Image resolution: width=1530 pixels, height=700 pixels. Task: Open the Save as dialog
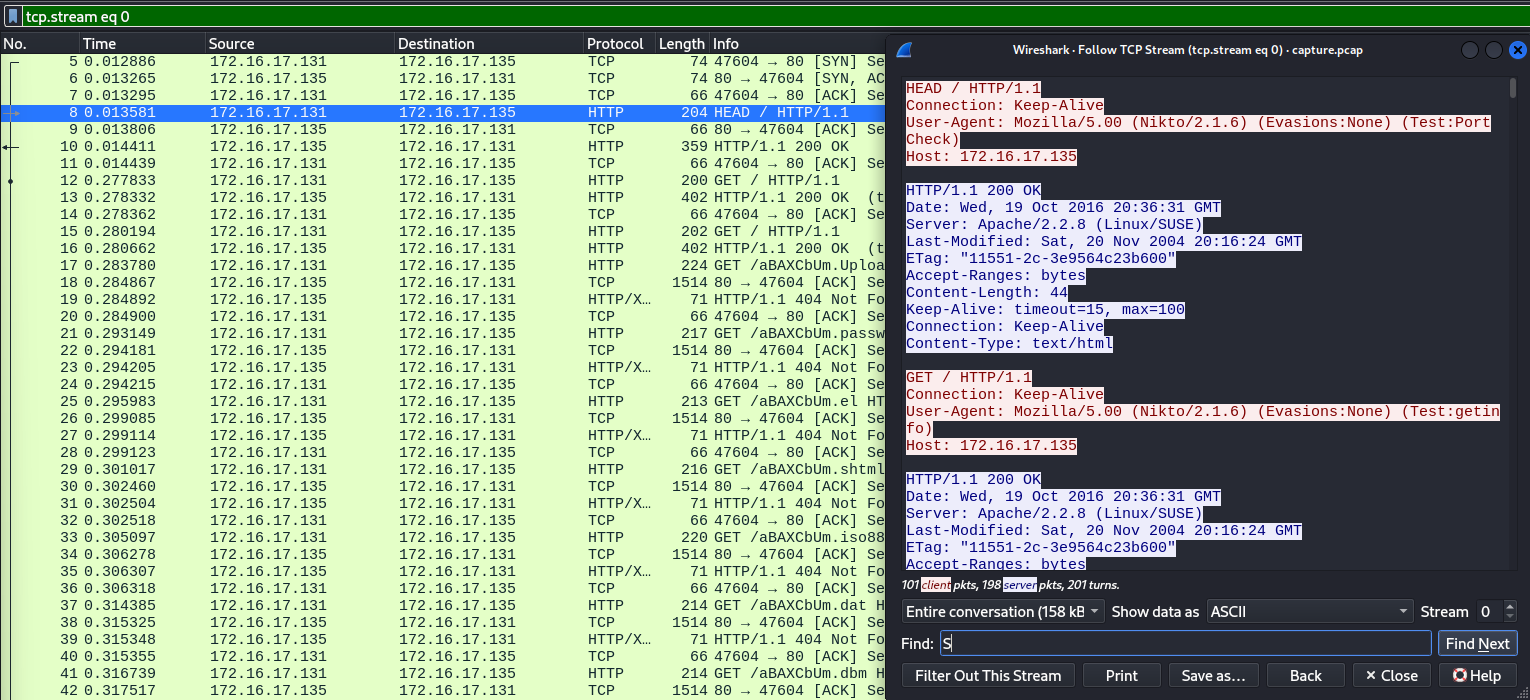(x=1213, y=675)
